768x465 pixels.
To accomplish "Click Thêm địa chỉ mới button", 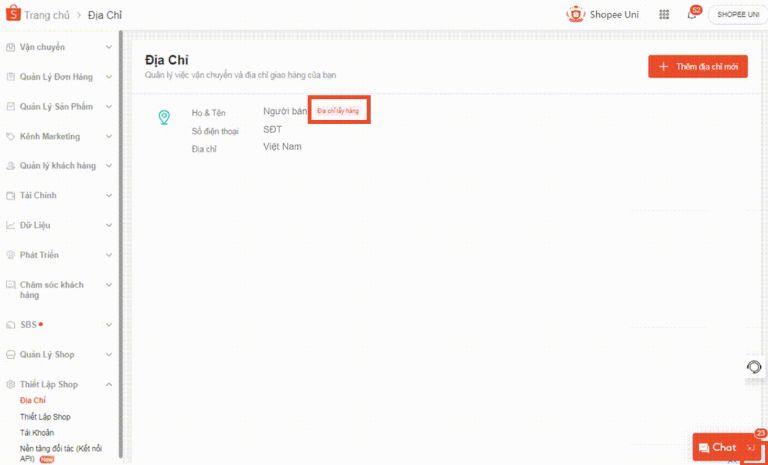I will [698, 66].
